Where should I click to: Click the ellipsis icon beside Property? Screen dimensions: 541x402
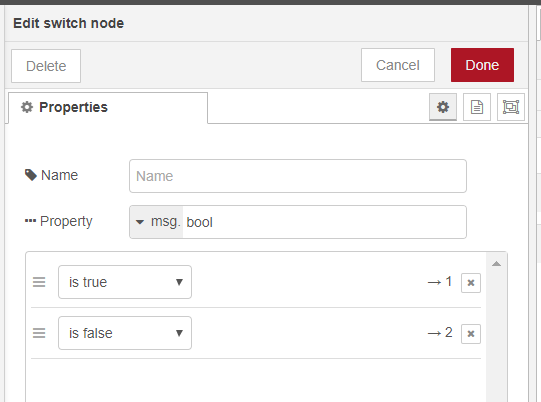(30, 221)
